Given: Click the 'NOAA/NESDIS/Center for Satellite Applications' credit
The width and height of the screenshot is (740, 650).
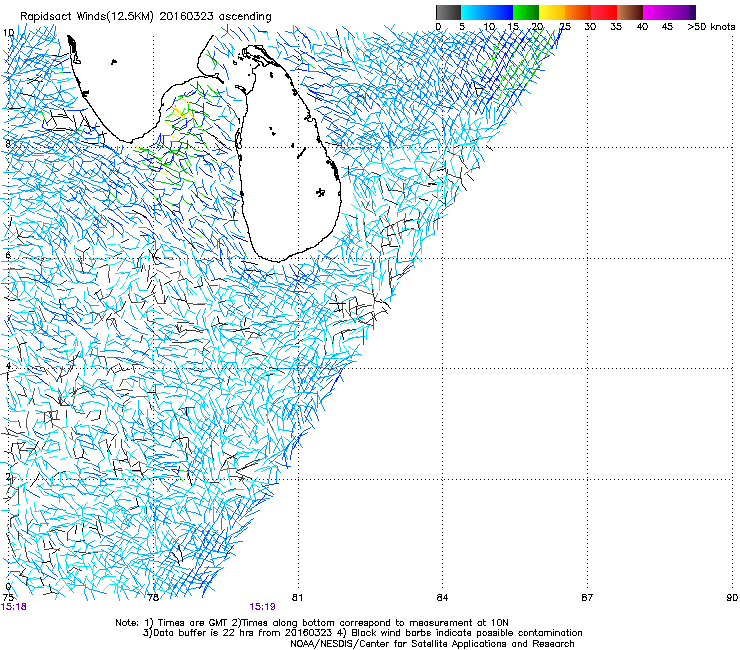Looking at the screenshot, I should (400, 644).
